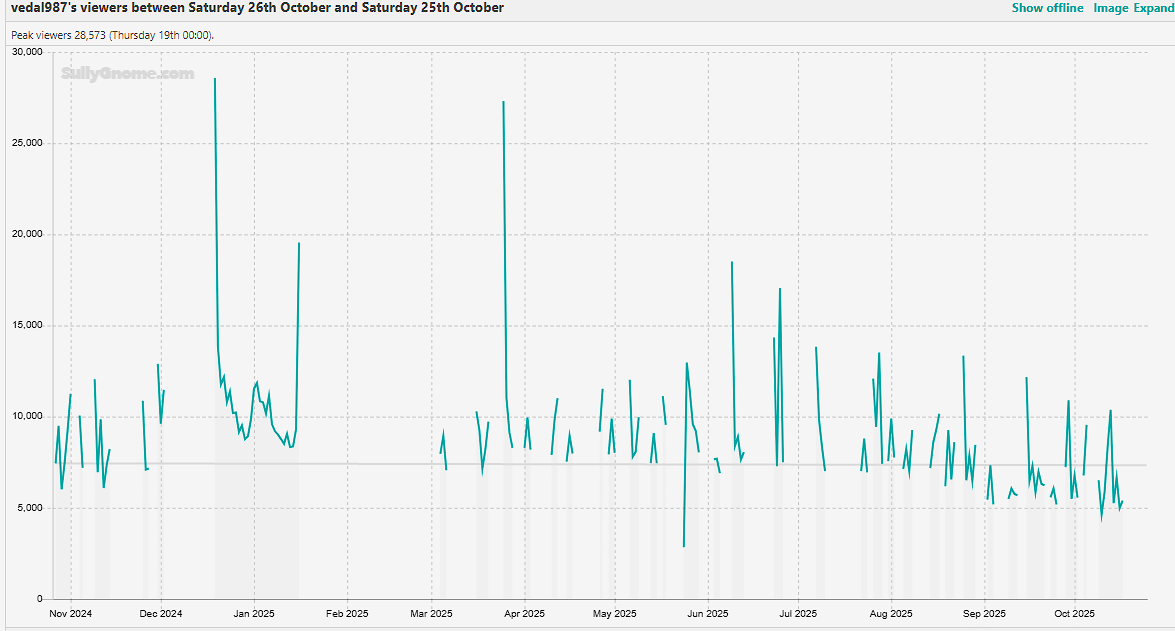
Task: Click the 5,000 y-axis label
Action: tap(30, 508)
